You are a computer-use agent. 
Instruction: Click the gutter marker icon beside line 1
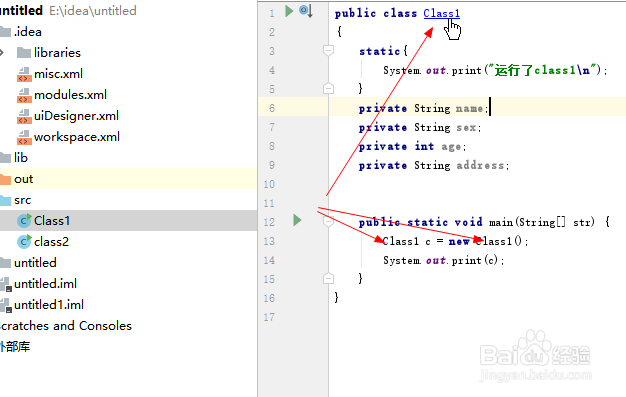pyautogui.click(x=306, y=11)
